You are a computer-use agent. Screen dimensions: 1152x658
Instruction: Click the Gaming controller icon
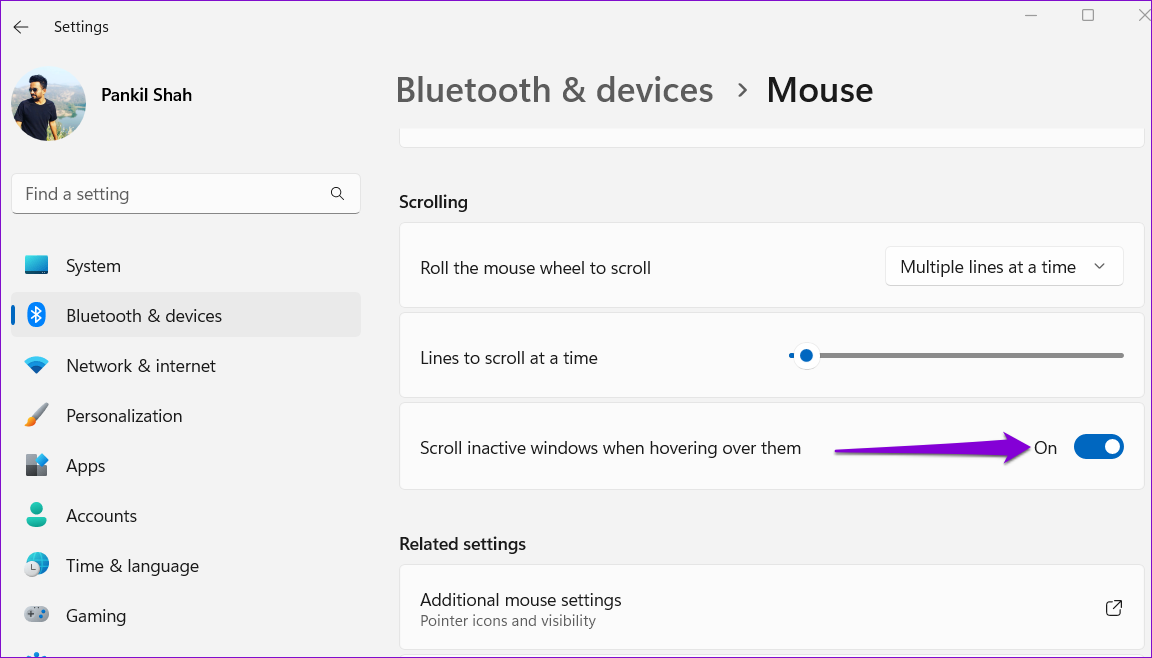point(36,614)
